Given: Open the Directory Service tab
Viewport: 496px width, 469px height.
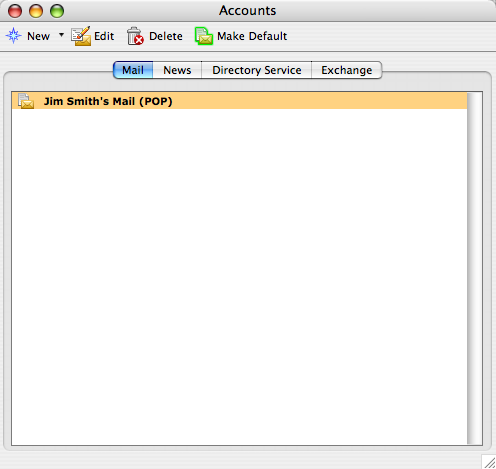Looking at the screenshot, I should pos(257,70).
